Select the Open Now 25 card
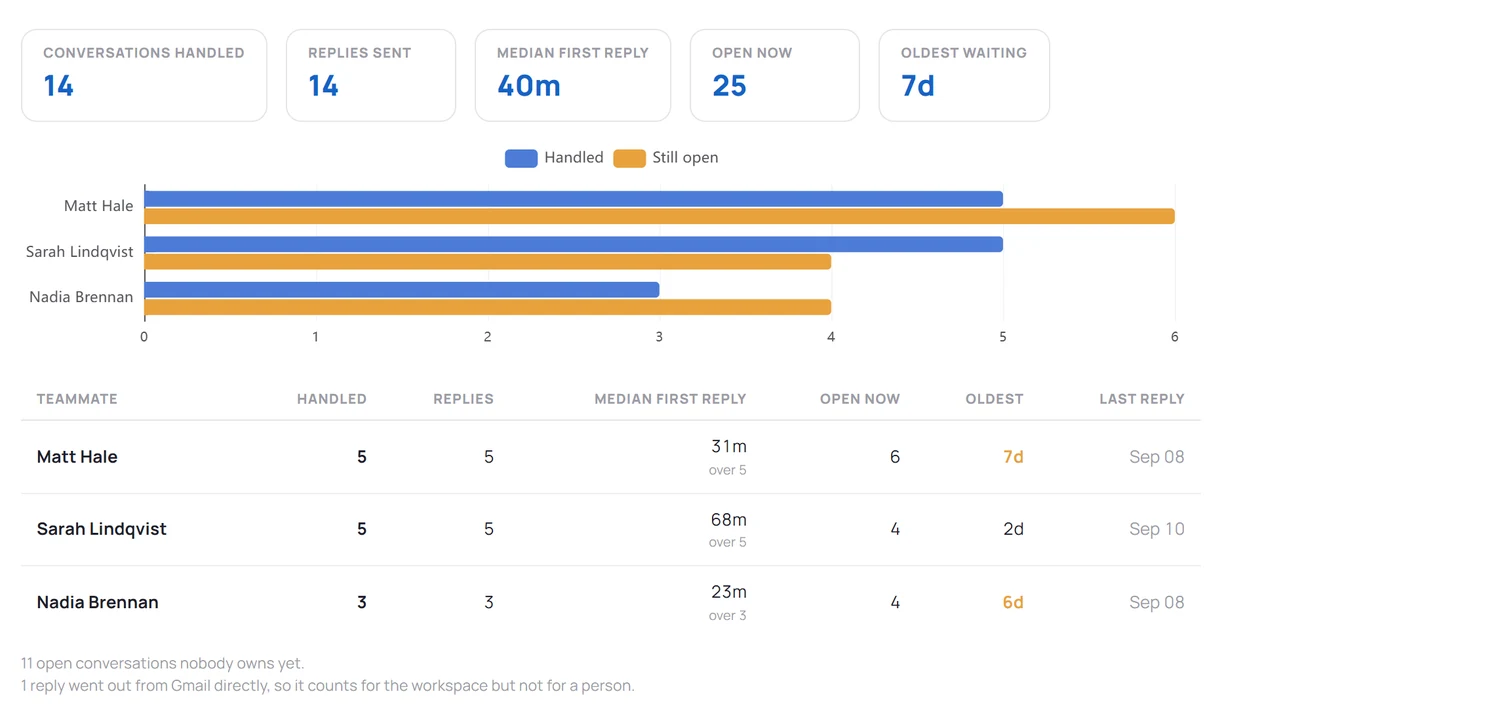This screenshot has height=717, width=1500. coord(775,75)
